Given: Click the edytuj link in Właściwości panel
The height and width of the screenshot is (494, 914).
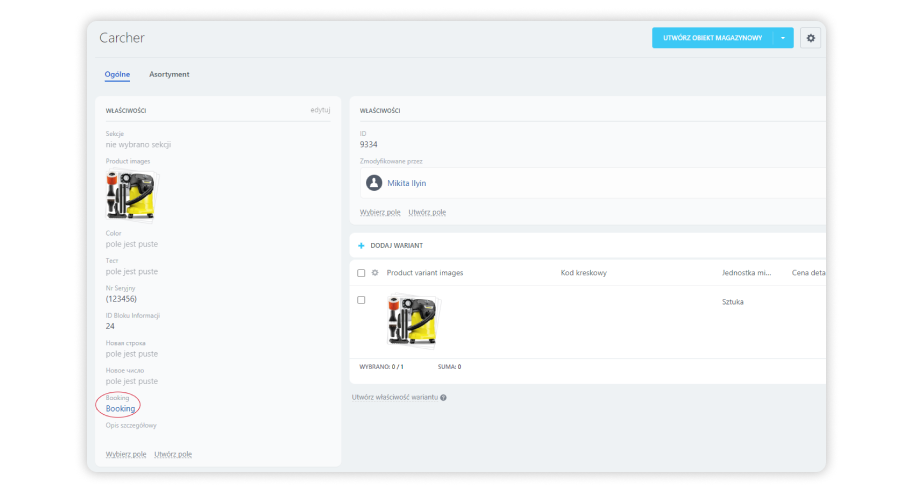Looking at the screenshot, I should tap(320, 110).
